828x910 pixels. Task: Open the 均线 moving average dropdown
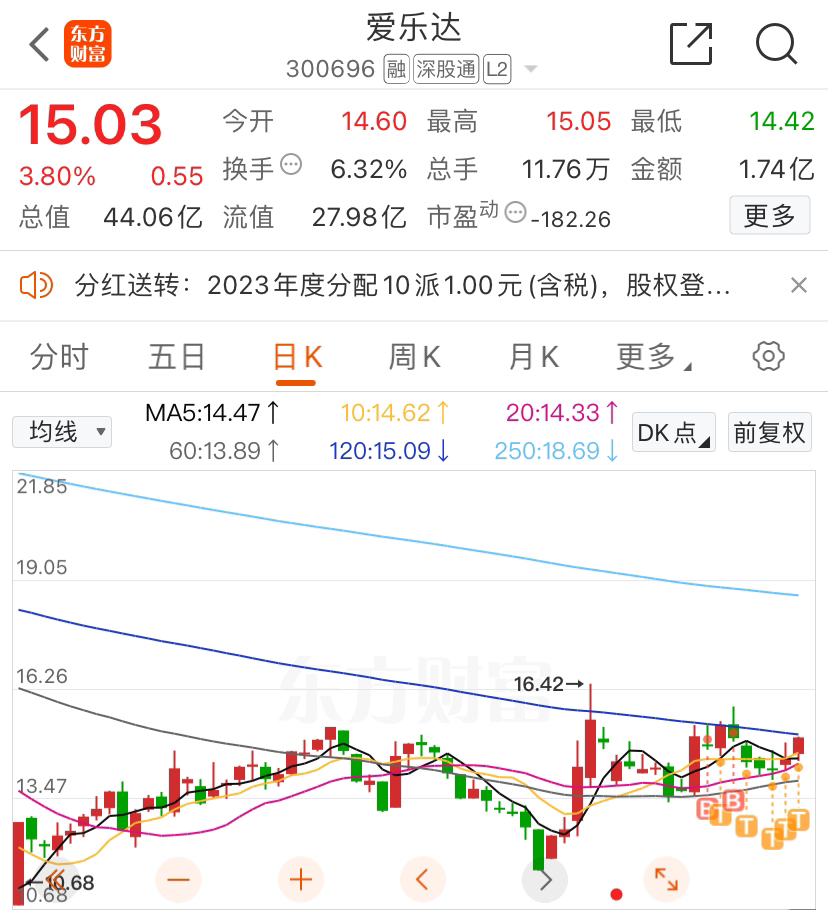[x=62, y=431]
